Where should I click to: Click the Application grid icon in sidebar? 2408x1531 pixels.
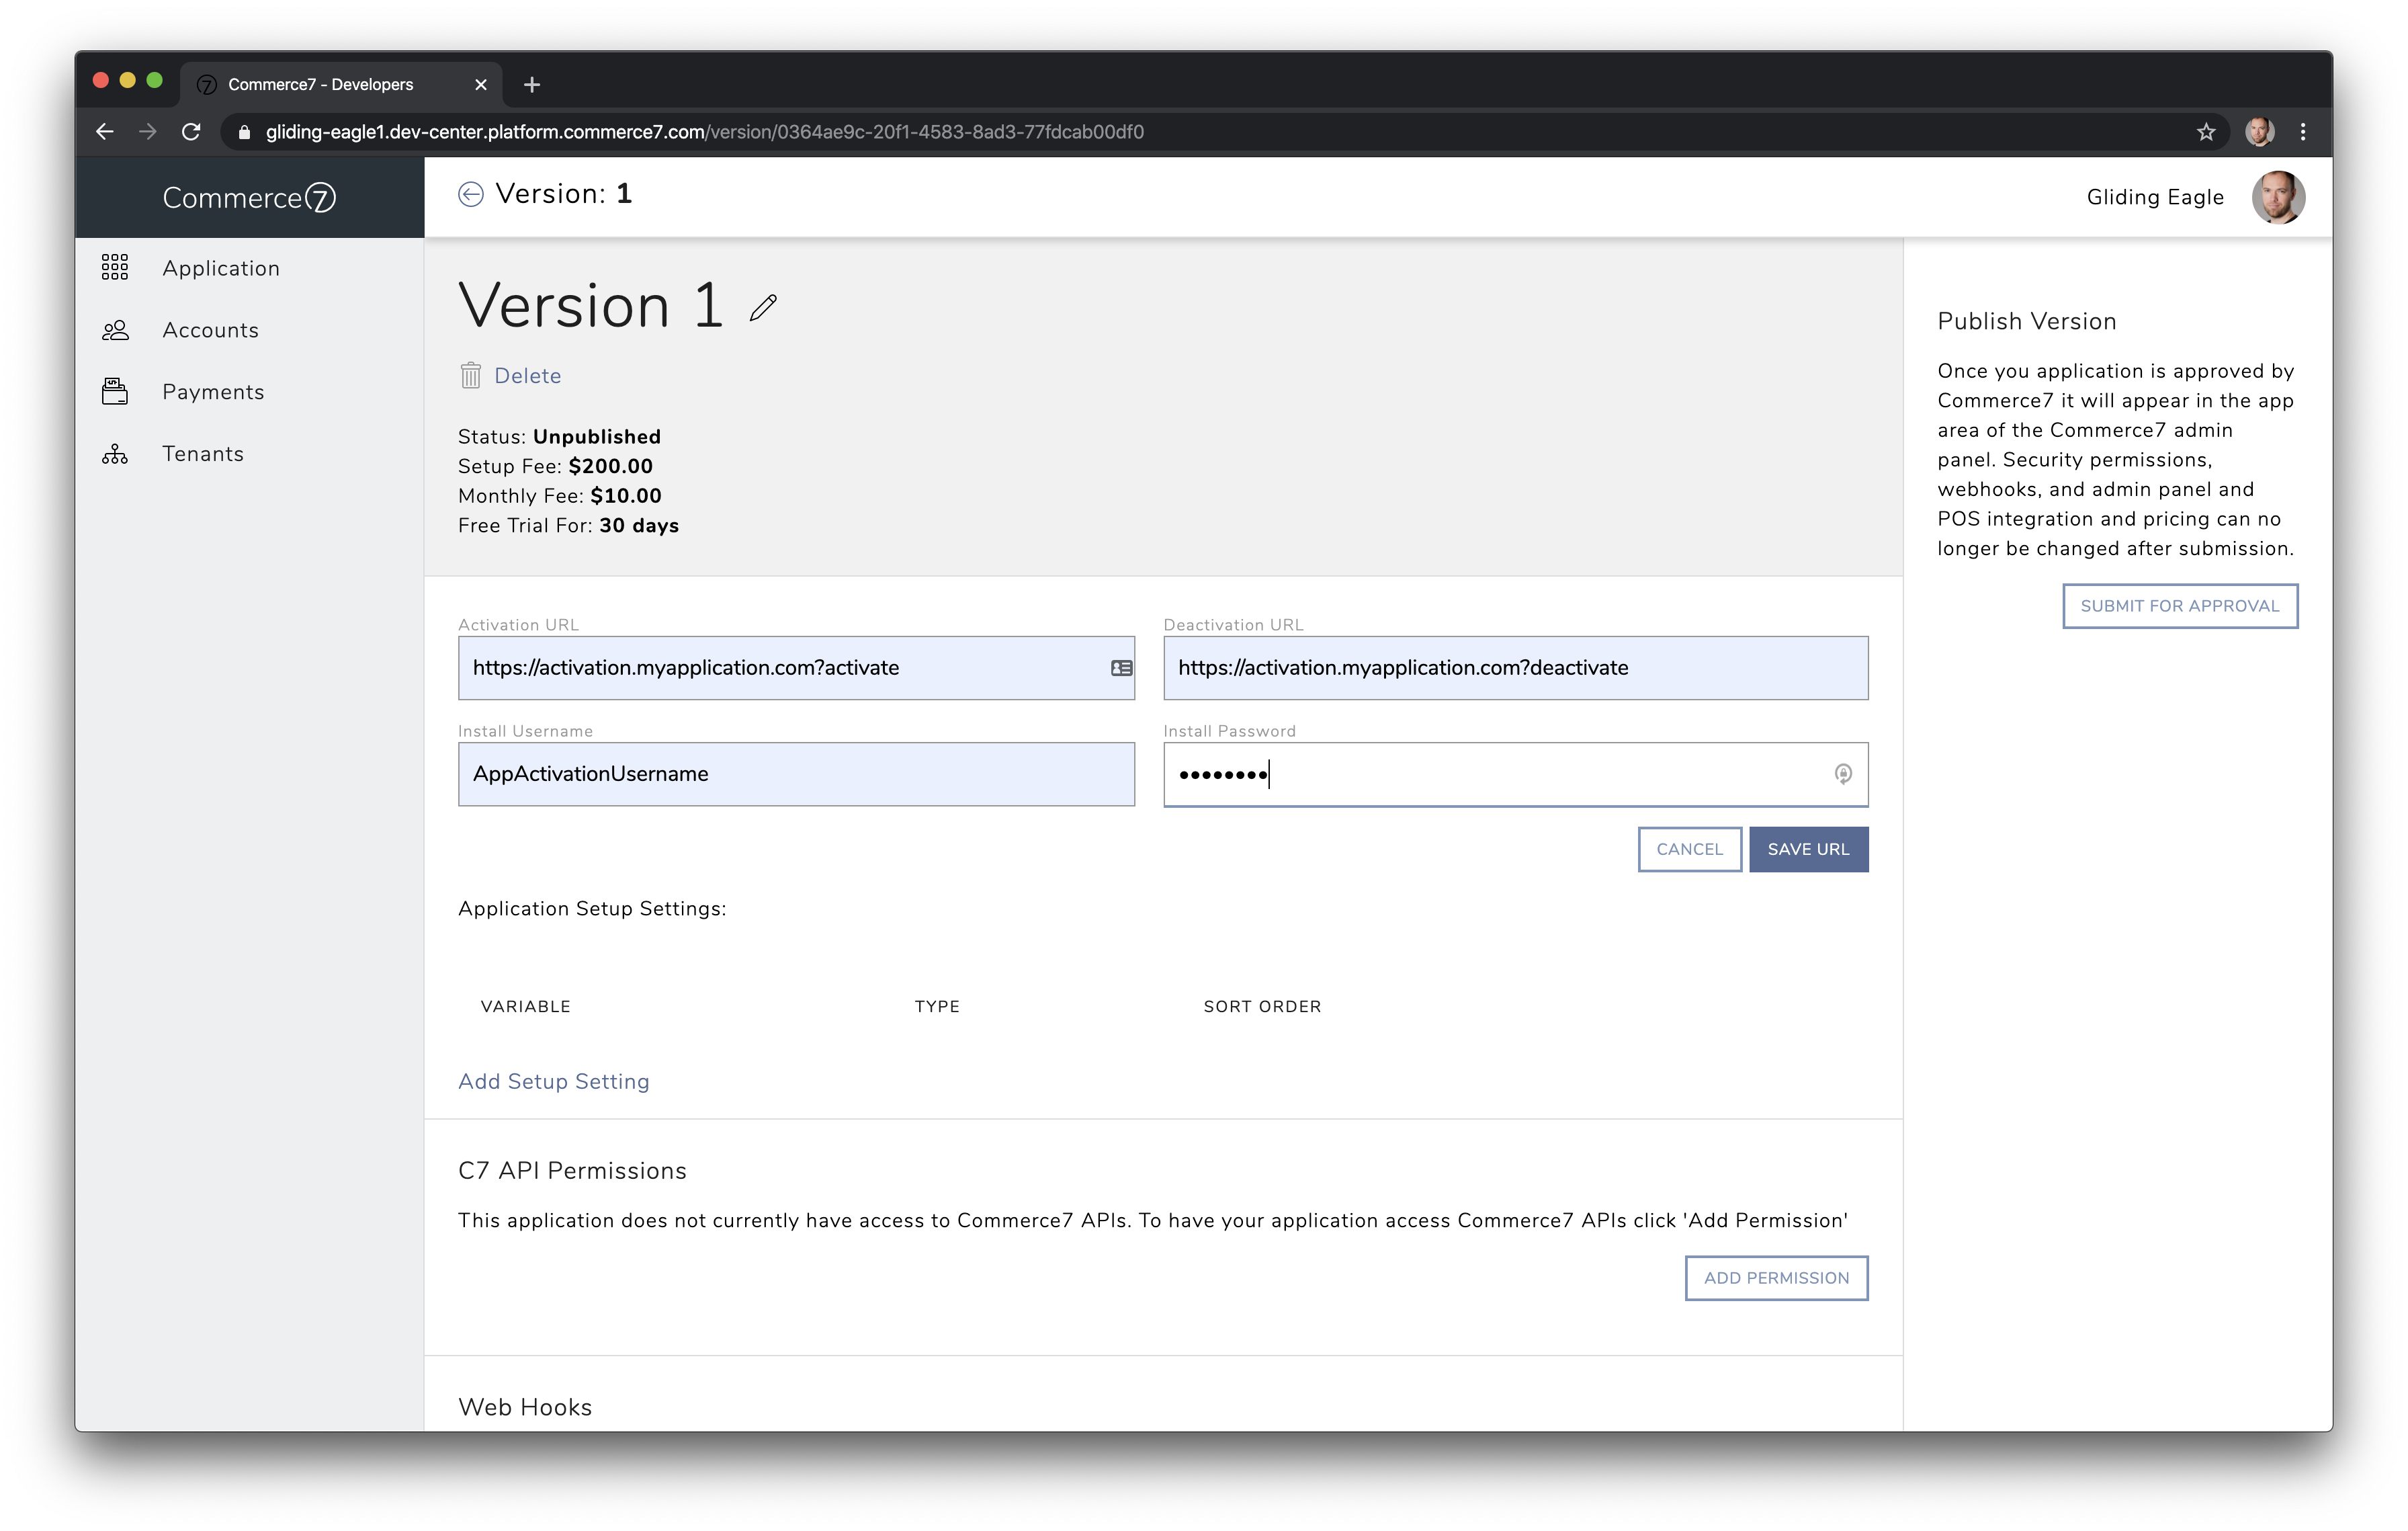coord(115,267)
